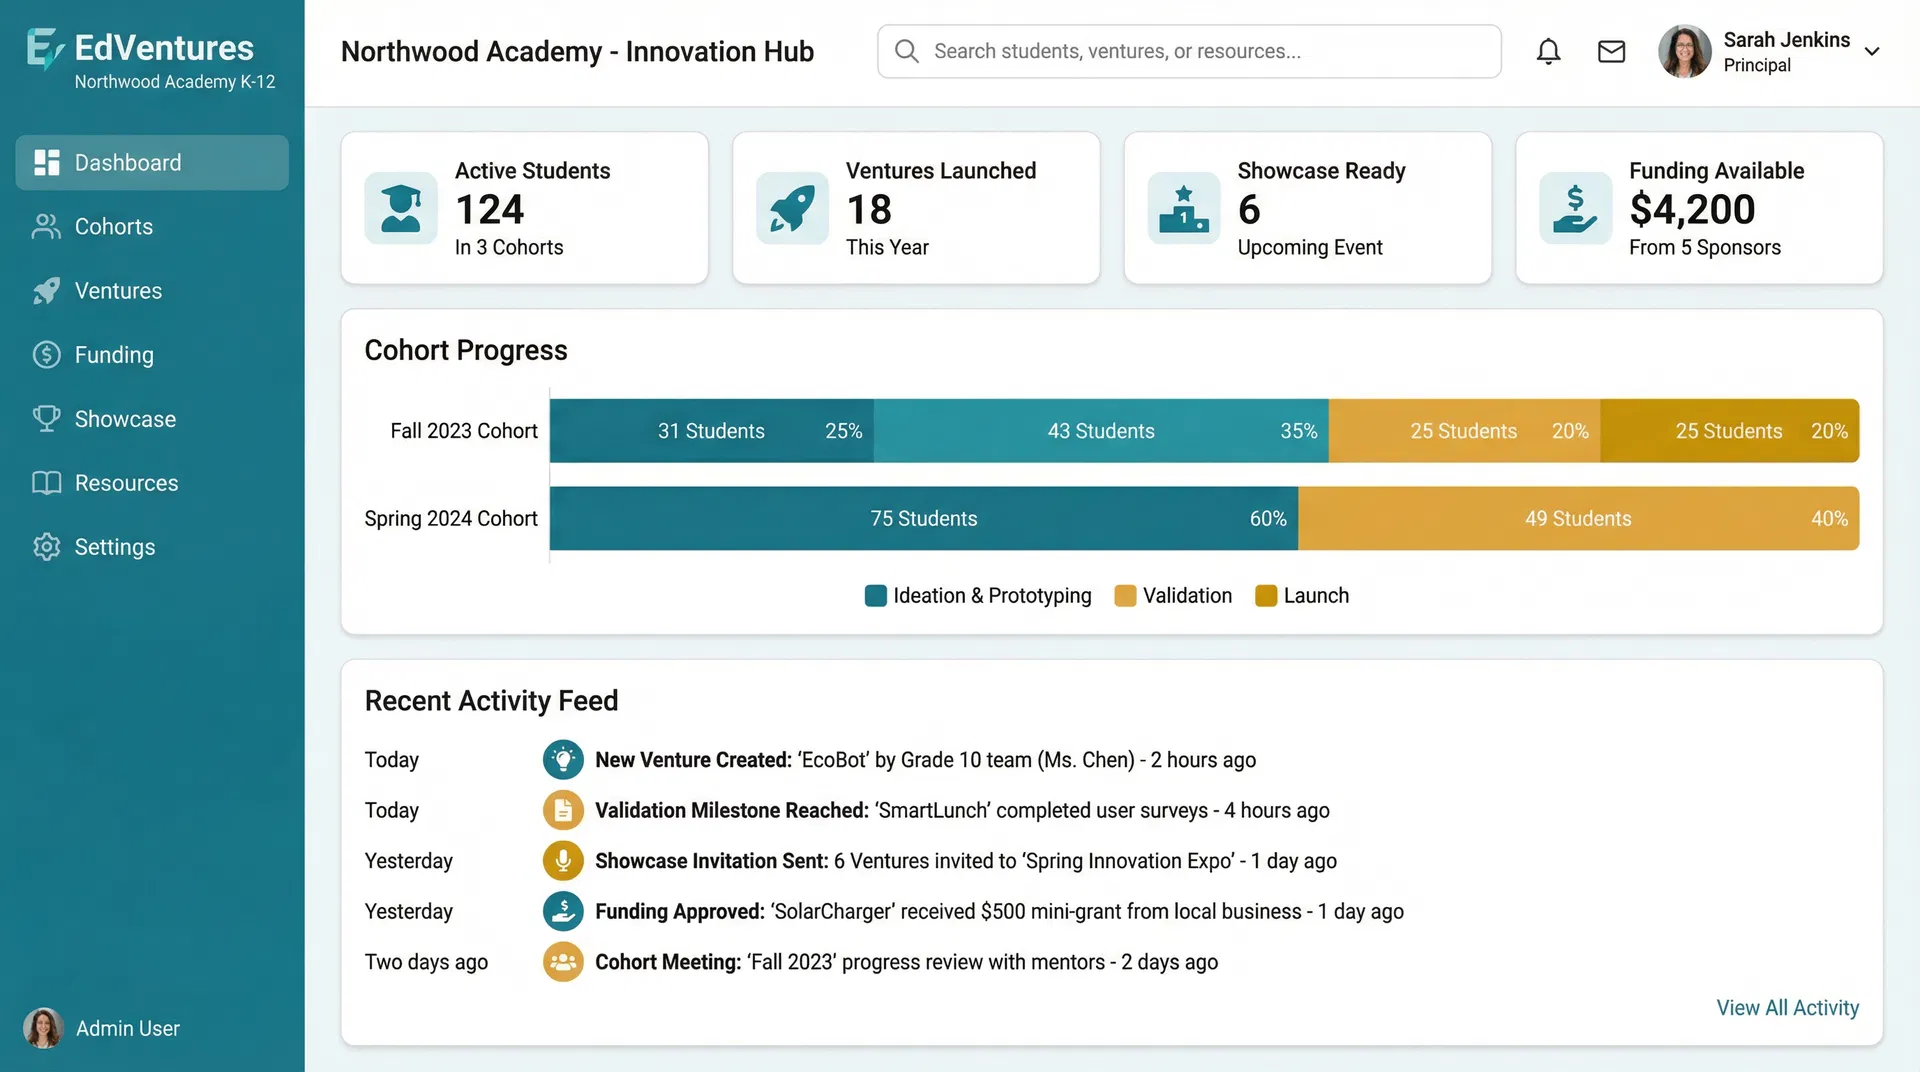Open the Funding Available card
Viewport: 1920px width, 1072px height.
click(1698, 207)
